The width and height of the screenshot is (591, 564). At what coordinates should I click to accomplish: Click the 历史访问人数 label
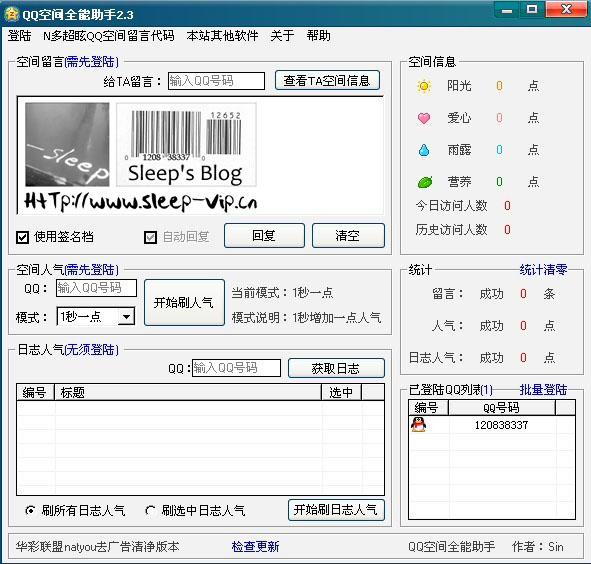(452, 230)
